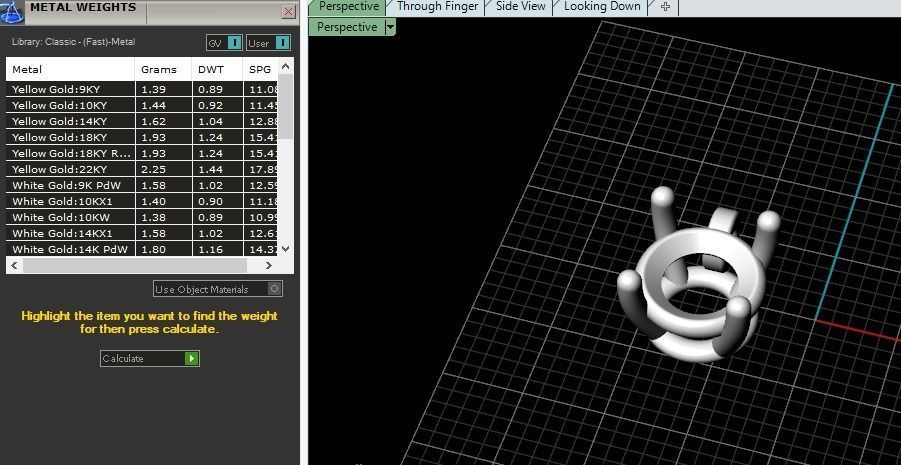Select the White Gold:10KX1 row
This screenshot has width=901, height=465.
(x=142, y=201)
